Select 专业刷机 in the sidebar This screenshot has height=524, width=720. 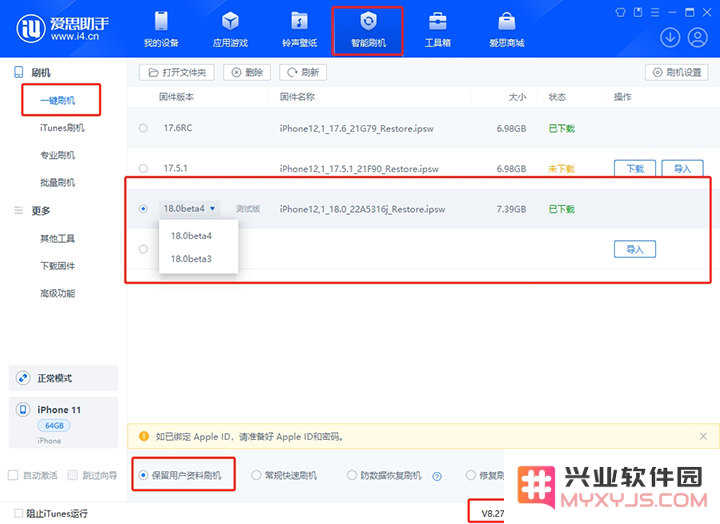pos(57,155)
